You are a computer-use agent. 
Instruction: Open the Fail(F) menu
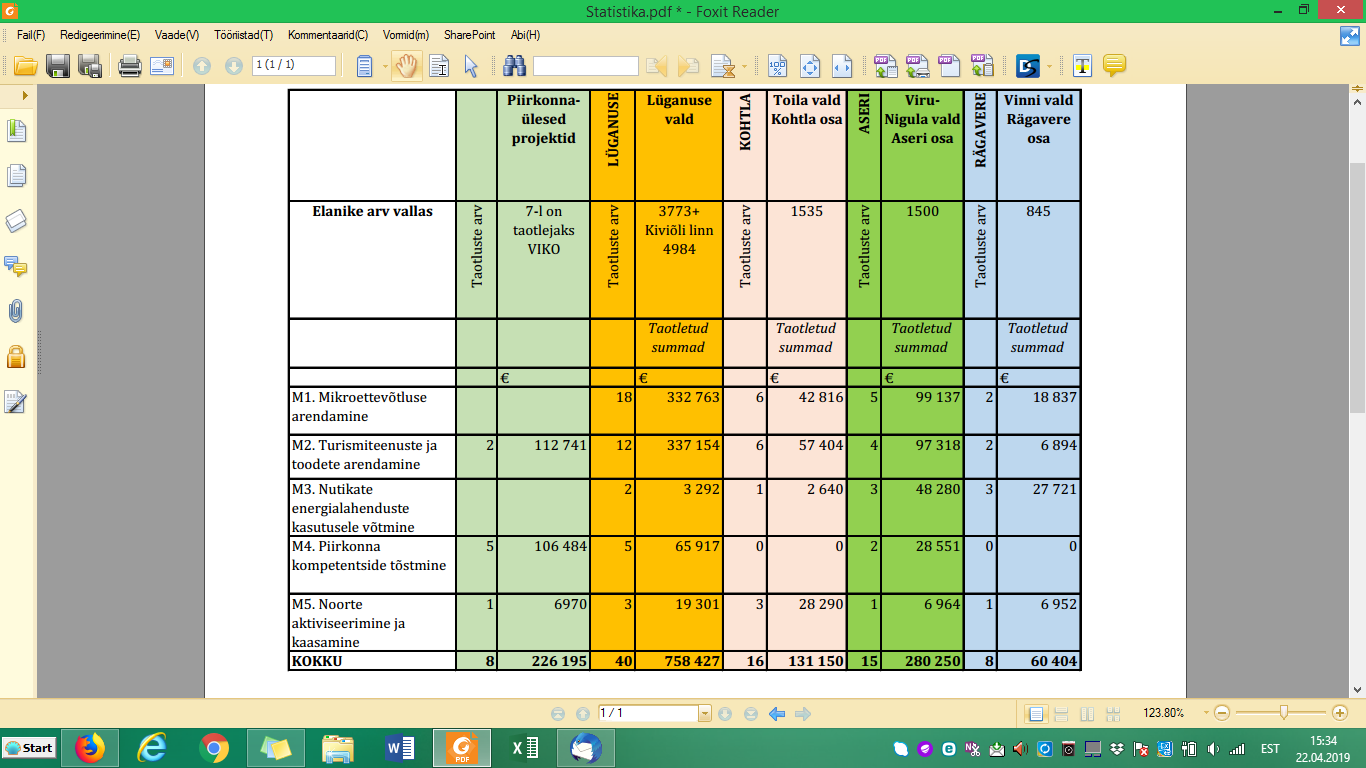[x=31, y=35]
